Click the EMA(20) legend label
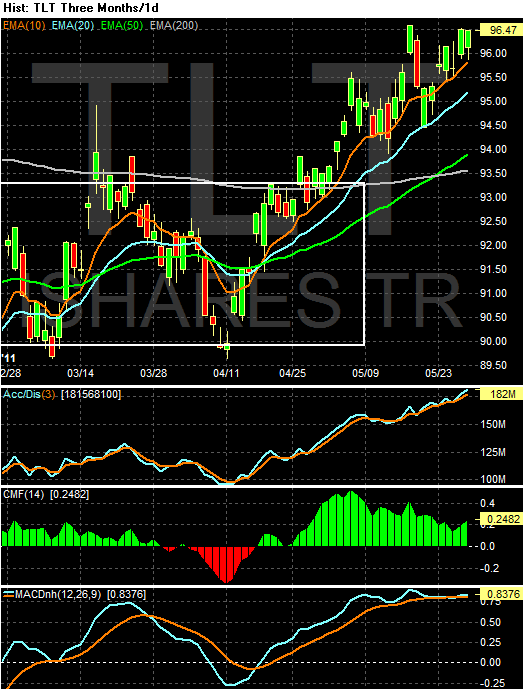The image size is (524, 692). pyautogui.click(x=73, y=26)
